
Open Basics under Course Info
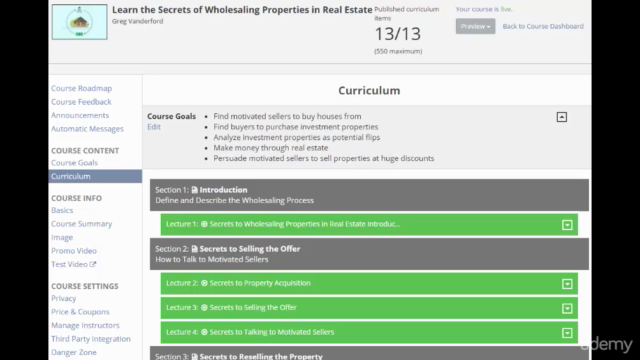point(62,210)
